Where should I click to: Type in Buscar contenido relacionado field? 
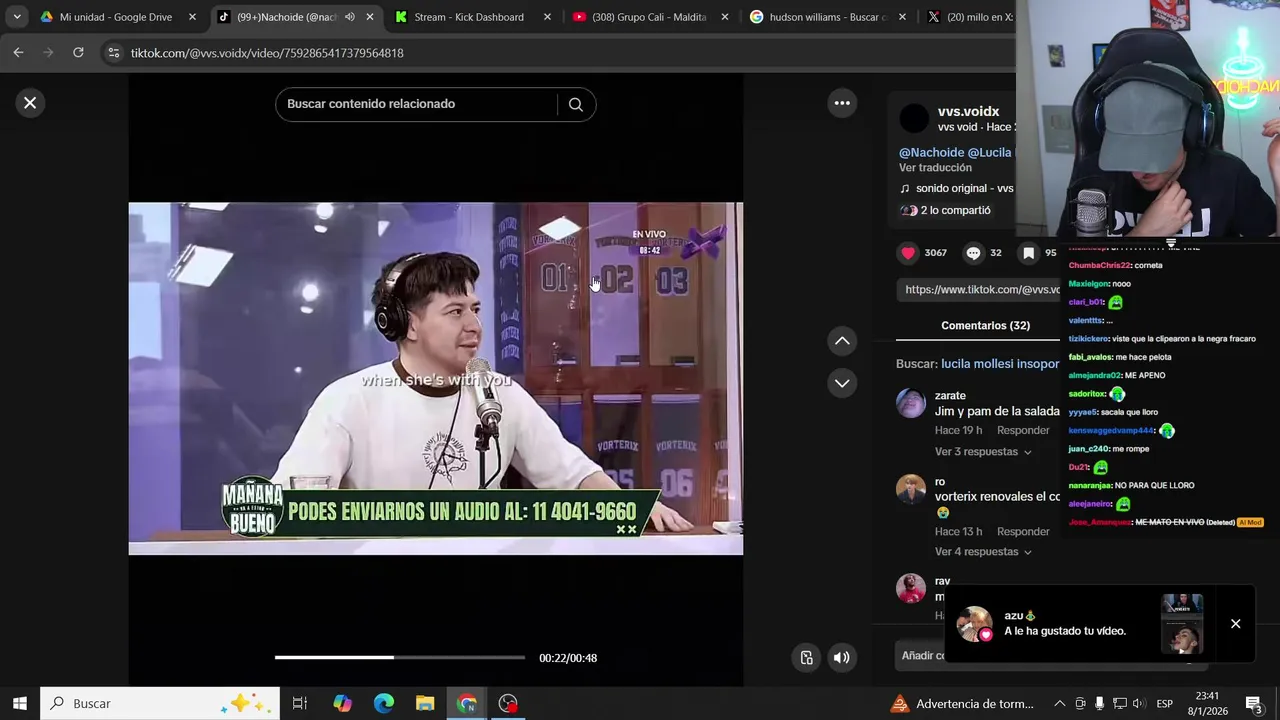pyautogui.click(x=417, y=104)
